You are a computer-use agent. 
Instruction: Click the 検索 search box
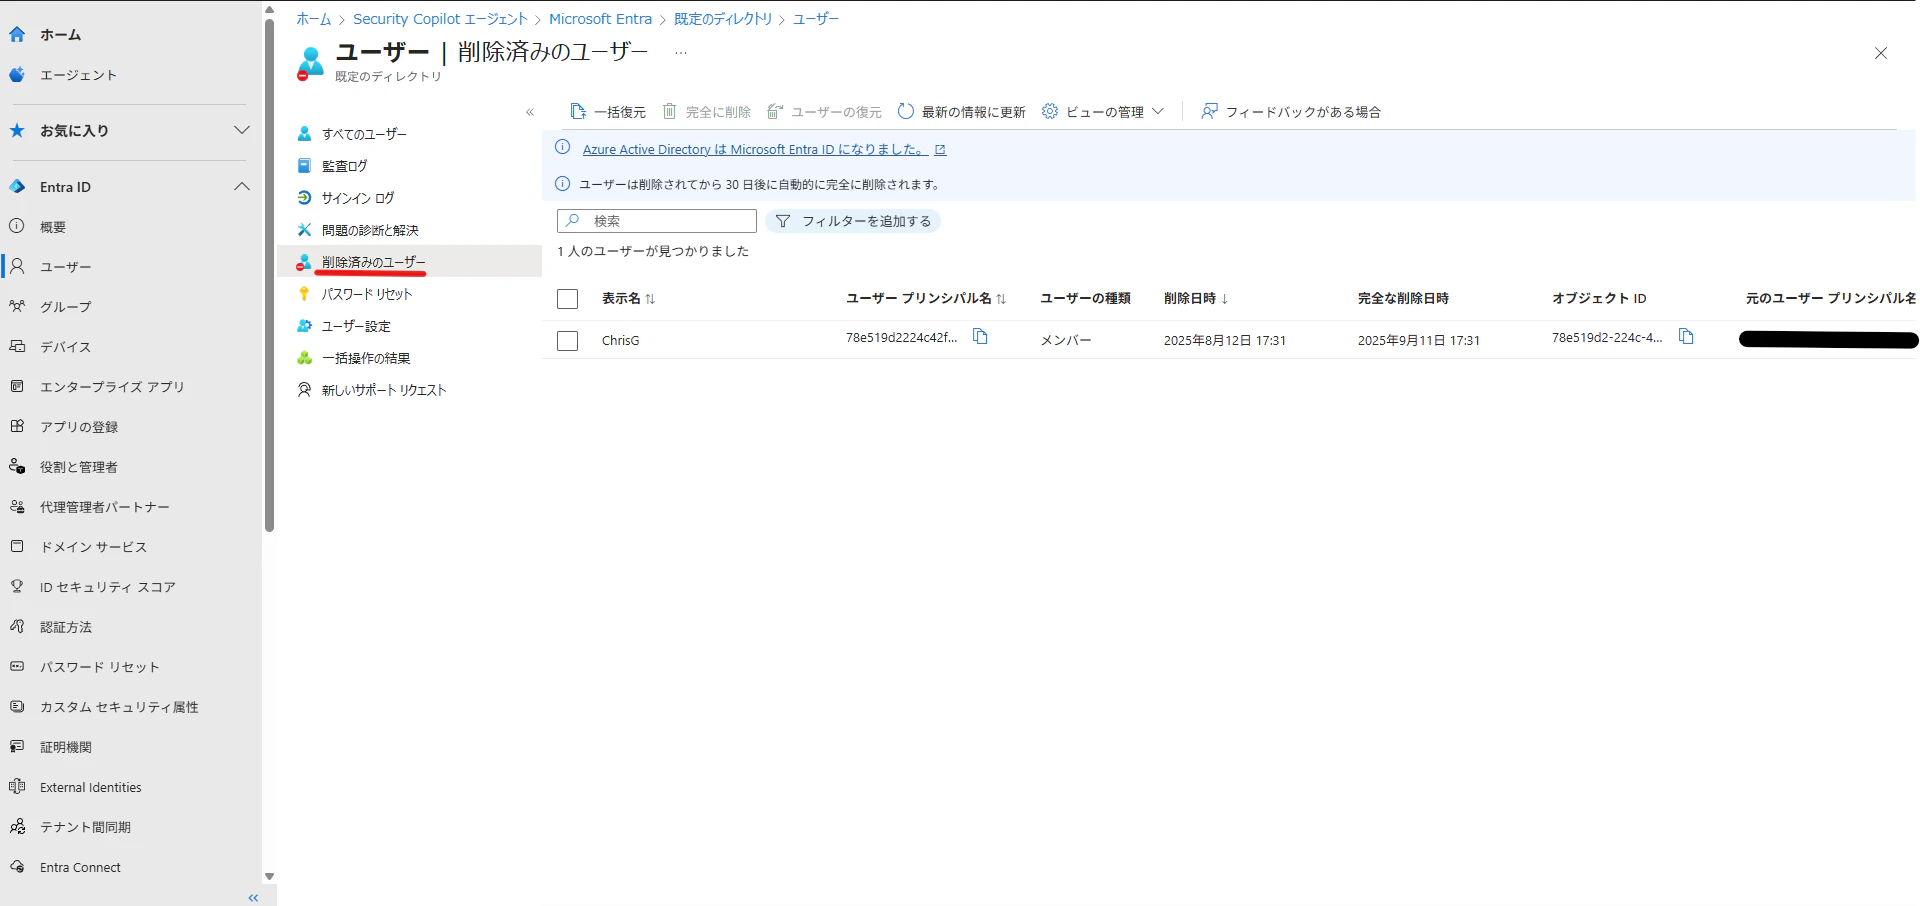coord(657,221)
